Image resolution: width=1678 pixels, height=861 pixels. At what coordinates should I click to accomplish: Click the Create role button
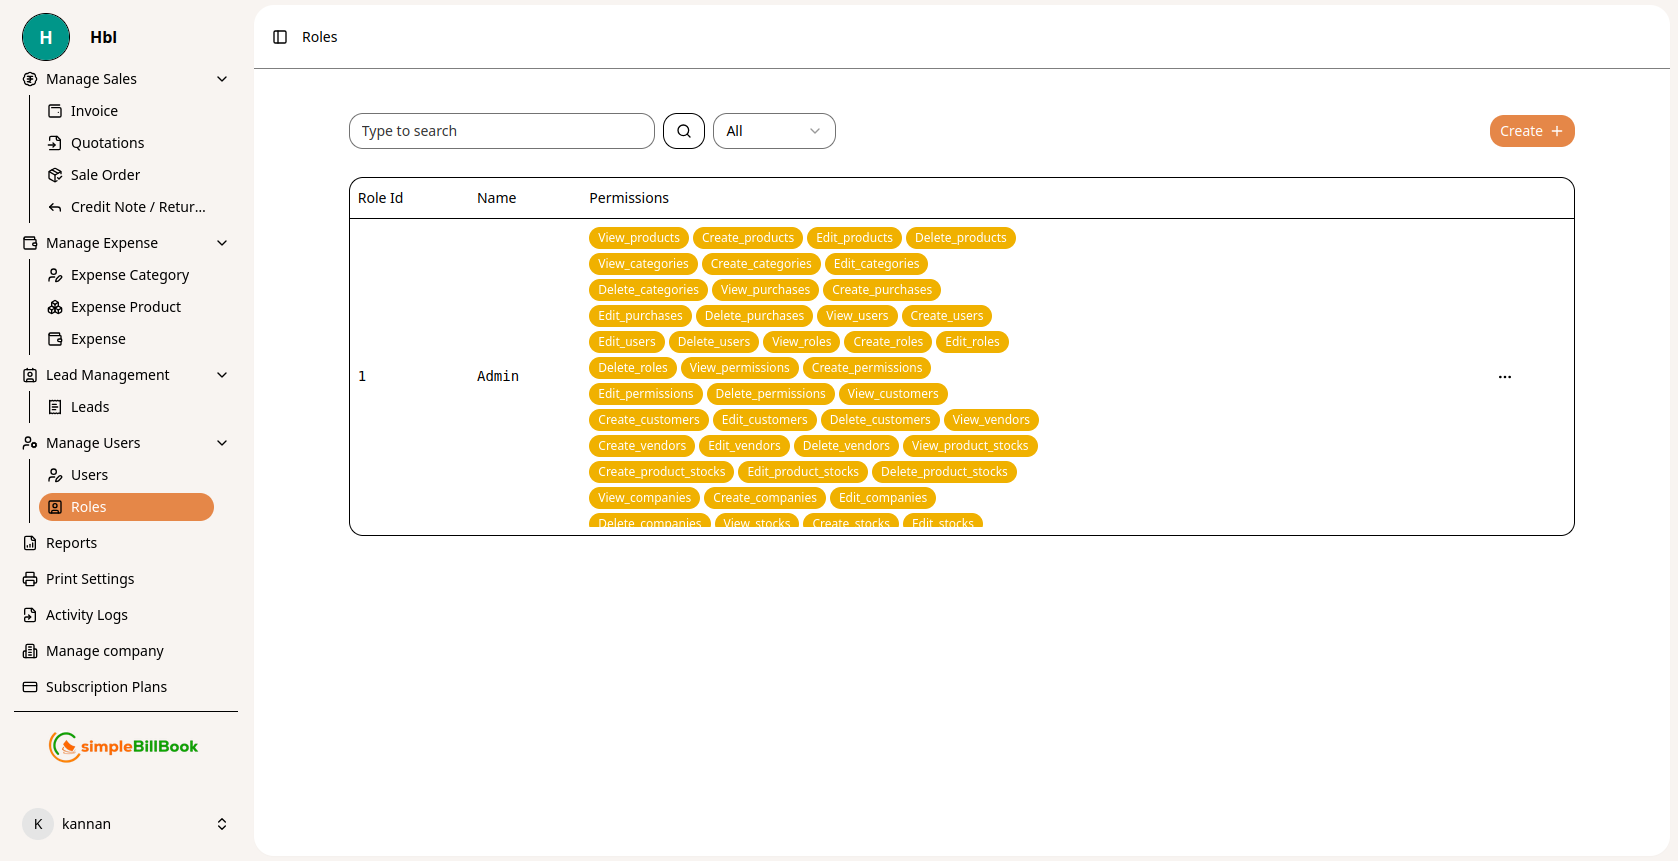pos(1531,131)
